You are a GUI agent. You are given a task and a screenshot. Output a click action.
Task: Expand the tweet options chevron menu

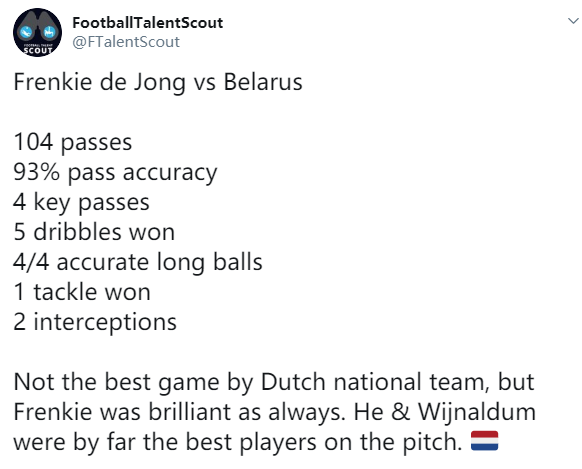[573, 21]
